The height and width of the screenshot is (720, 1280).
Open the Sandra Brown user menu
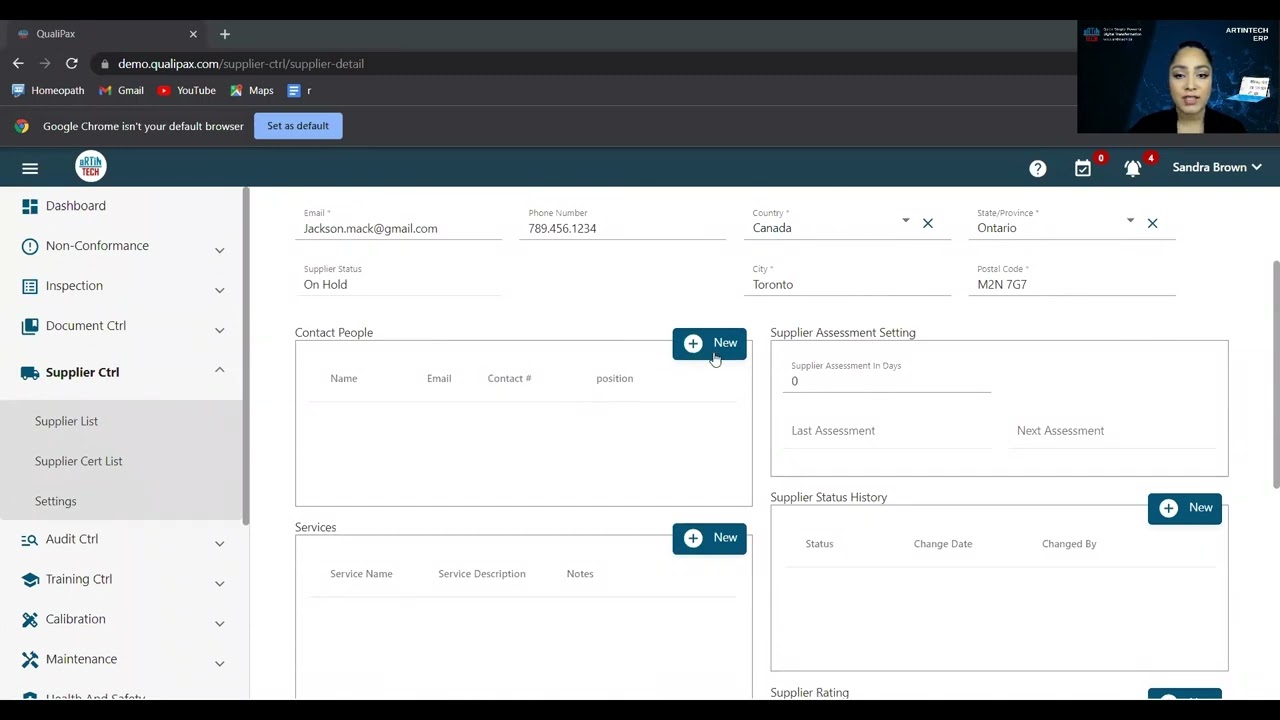tap(1216, 168)
